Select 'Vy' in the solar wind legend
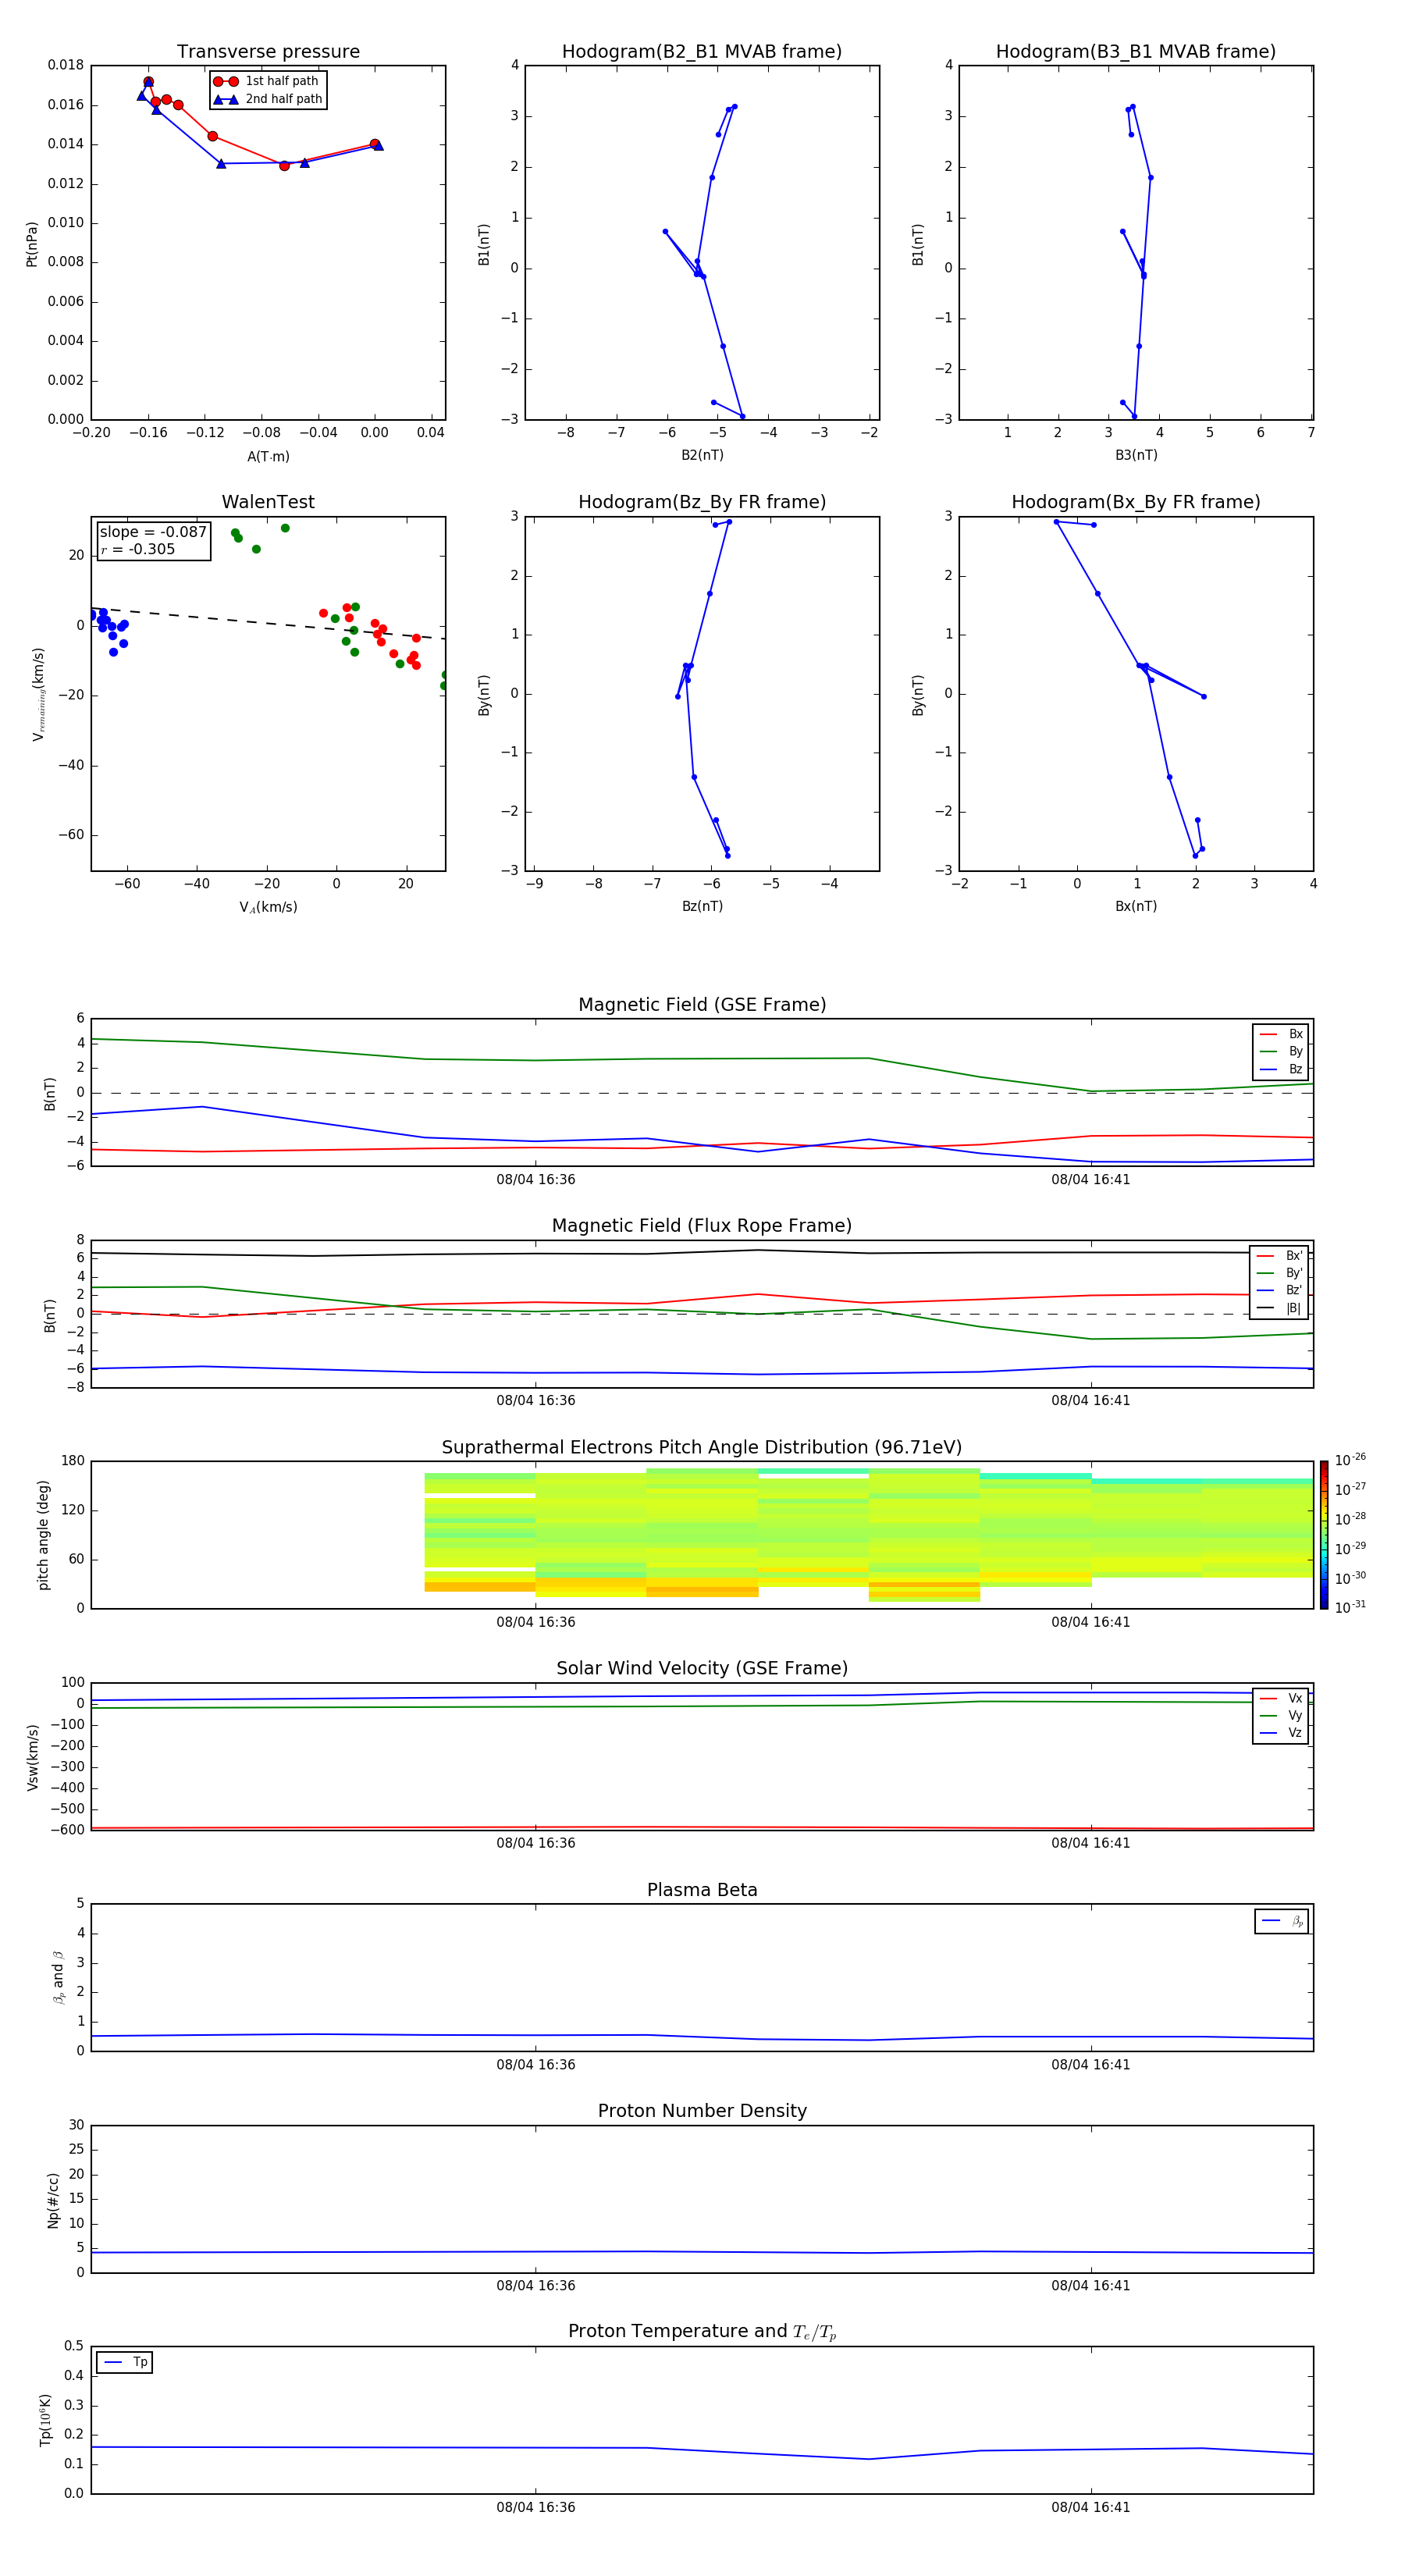Image resolution: width=1405 pixels, height=2576 pixels. pos(1281,1715)
